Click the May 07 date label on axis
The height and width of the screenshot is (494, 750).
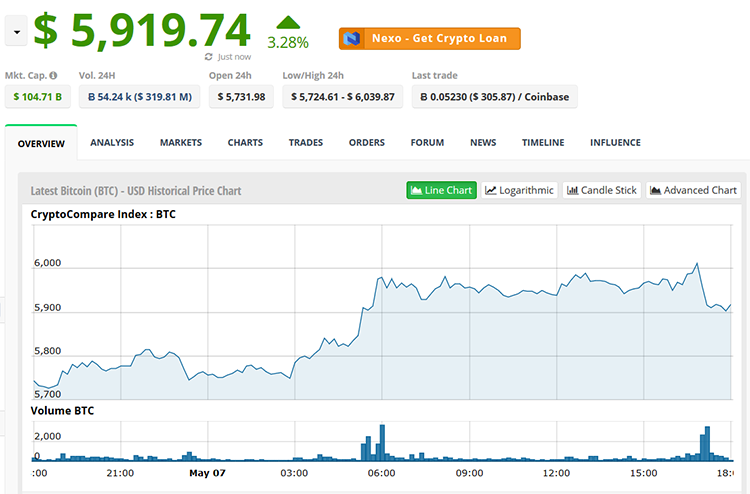tap(207, 473)
